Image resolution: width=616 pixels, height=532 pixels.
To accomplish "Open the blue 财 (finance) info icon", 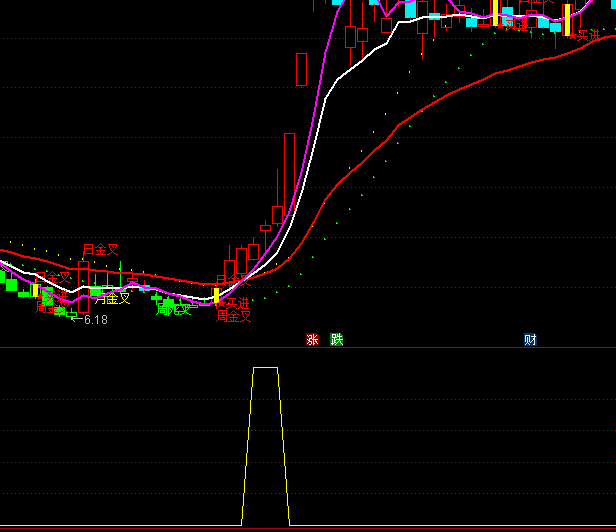I will pyautogui.click(x=530, y=340).
